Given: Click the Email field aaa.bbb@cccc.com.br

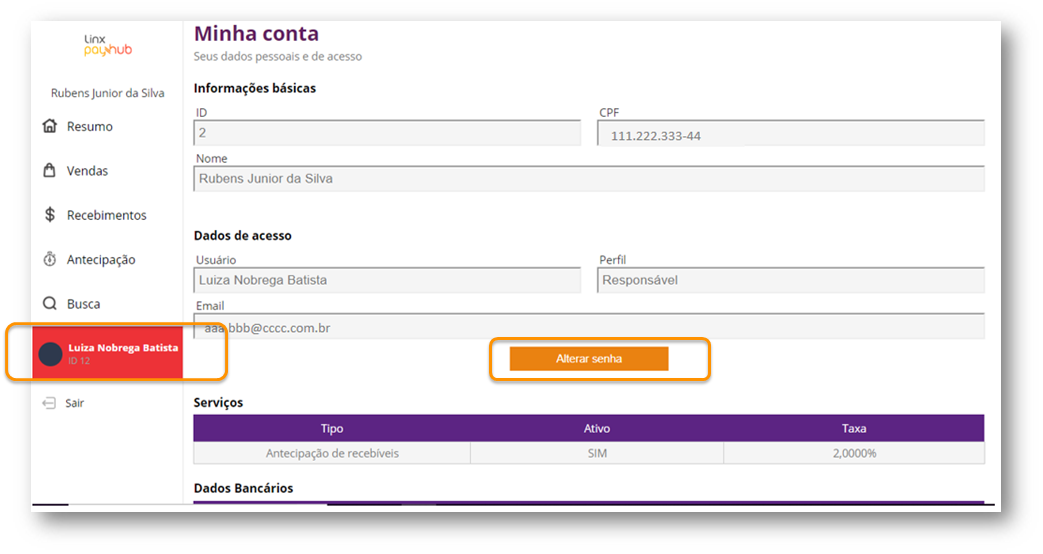Looking at the screenshot, I should (x=589, y=327).
